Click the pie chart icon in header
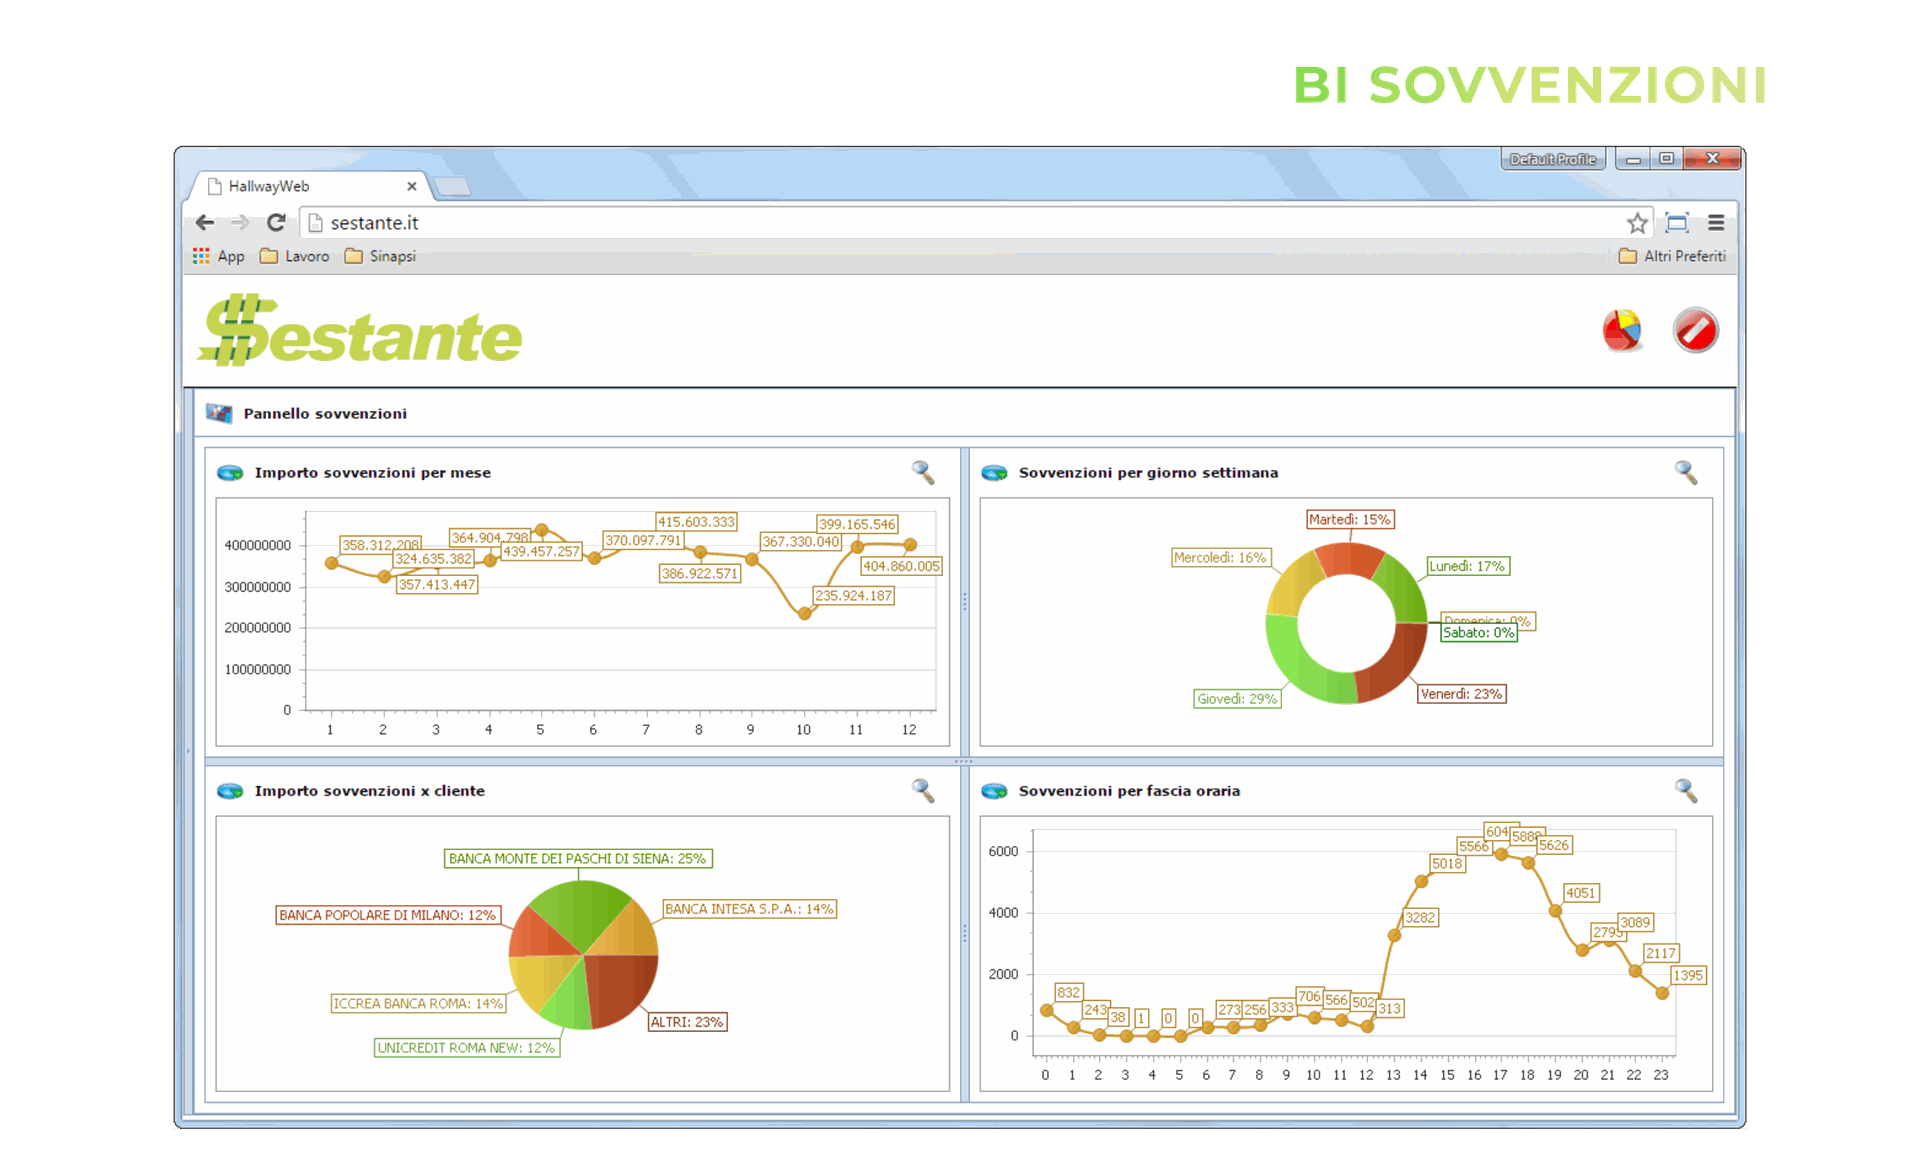 coord(1621,331)
